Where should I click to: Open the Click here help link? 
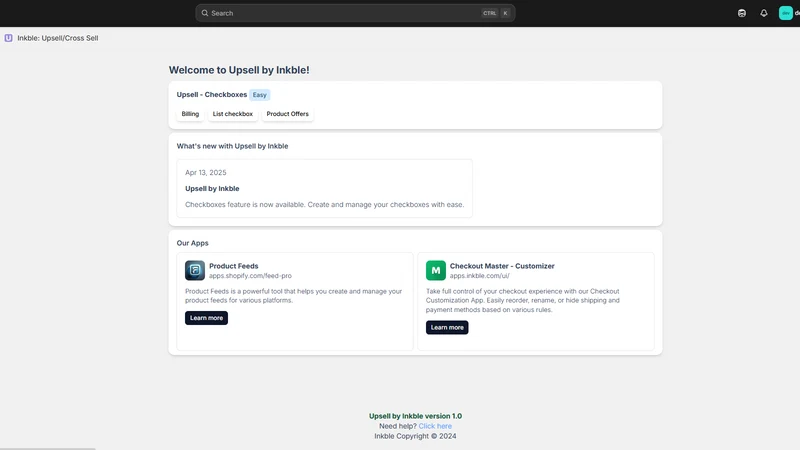click(435, 426)
